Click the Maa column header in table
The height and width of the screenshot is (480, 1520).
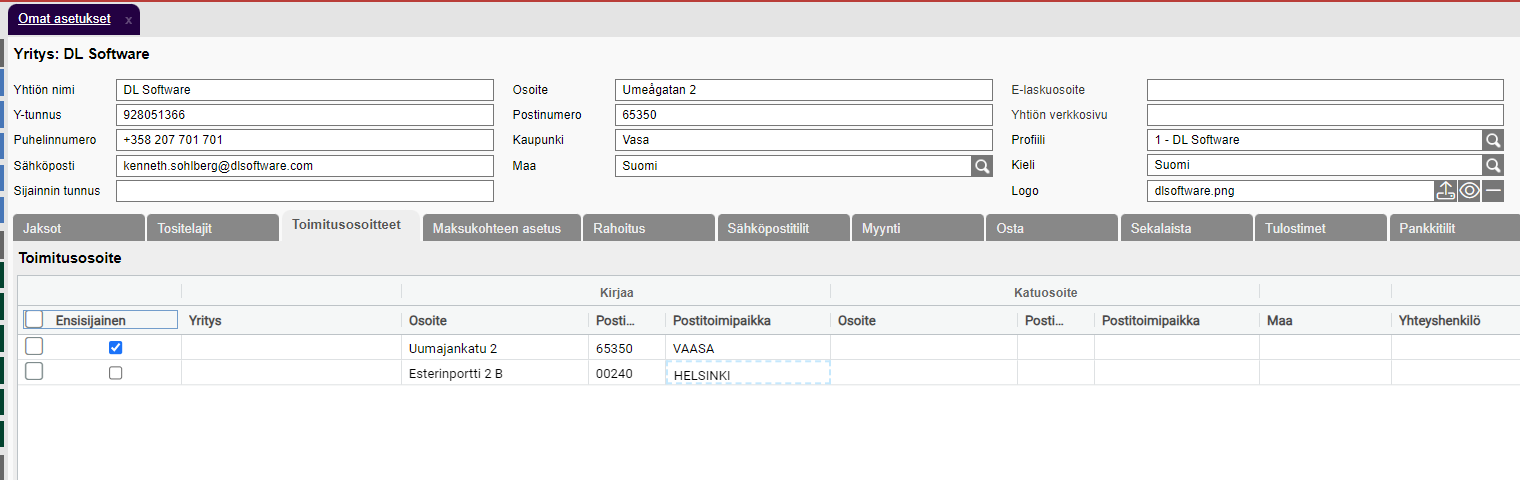pos(1325,320)
